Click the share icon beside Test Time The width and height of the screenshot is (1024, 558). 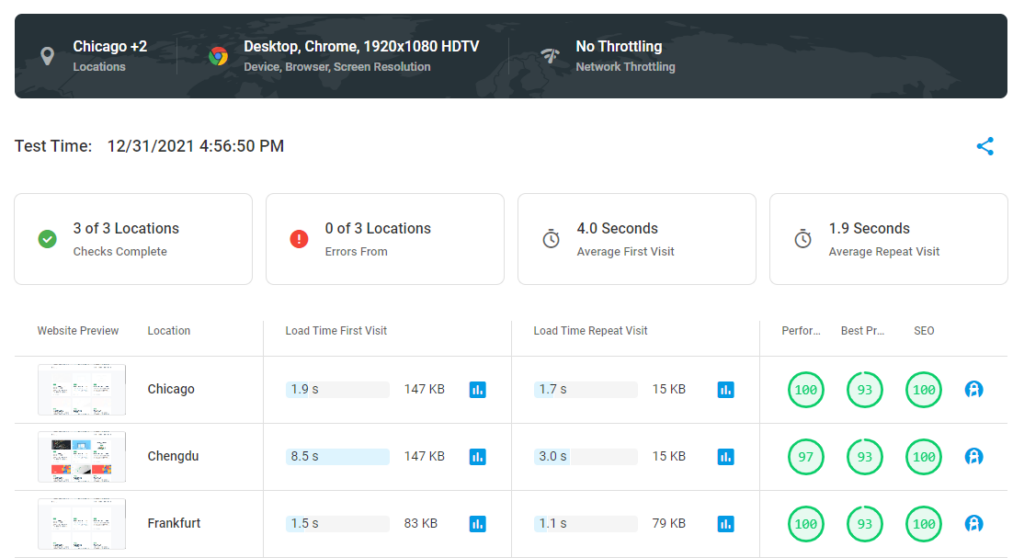(985, 147)
